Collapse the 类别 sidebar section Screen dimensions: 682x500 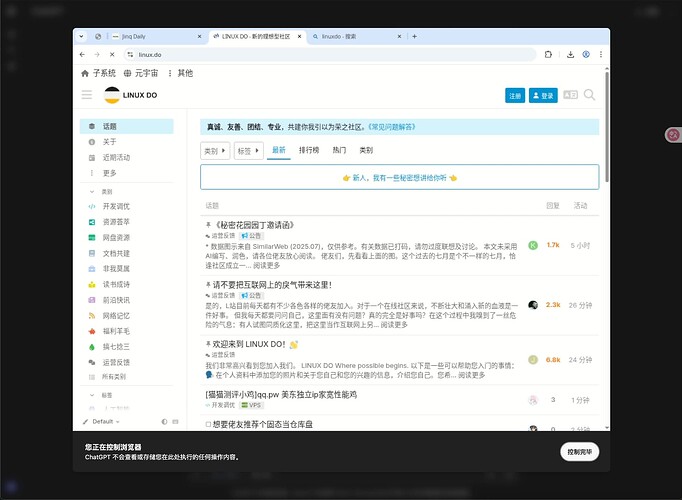101,192
